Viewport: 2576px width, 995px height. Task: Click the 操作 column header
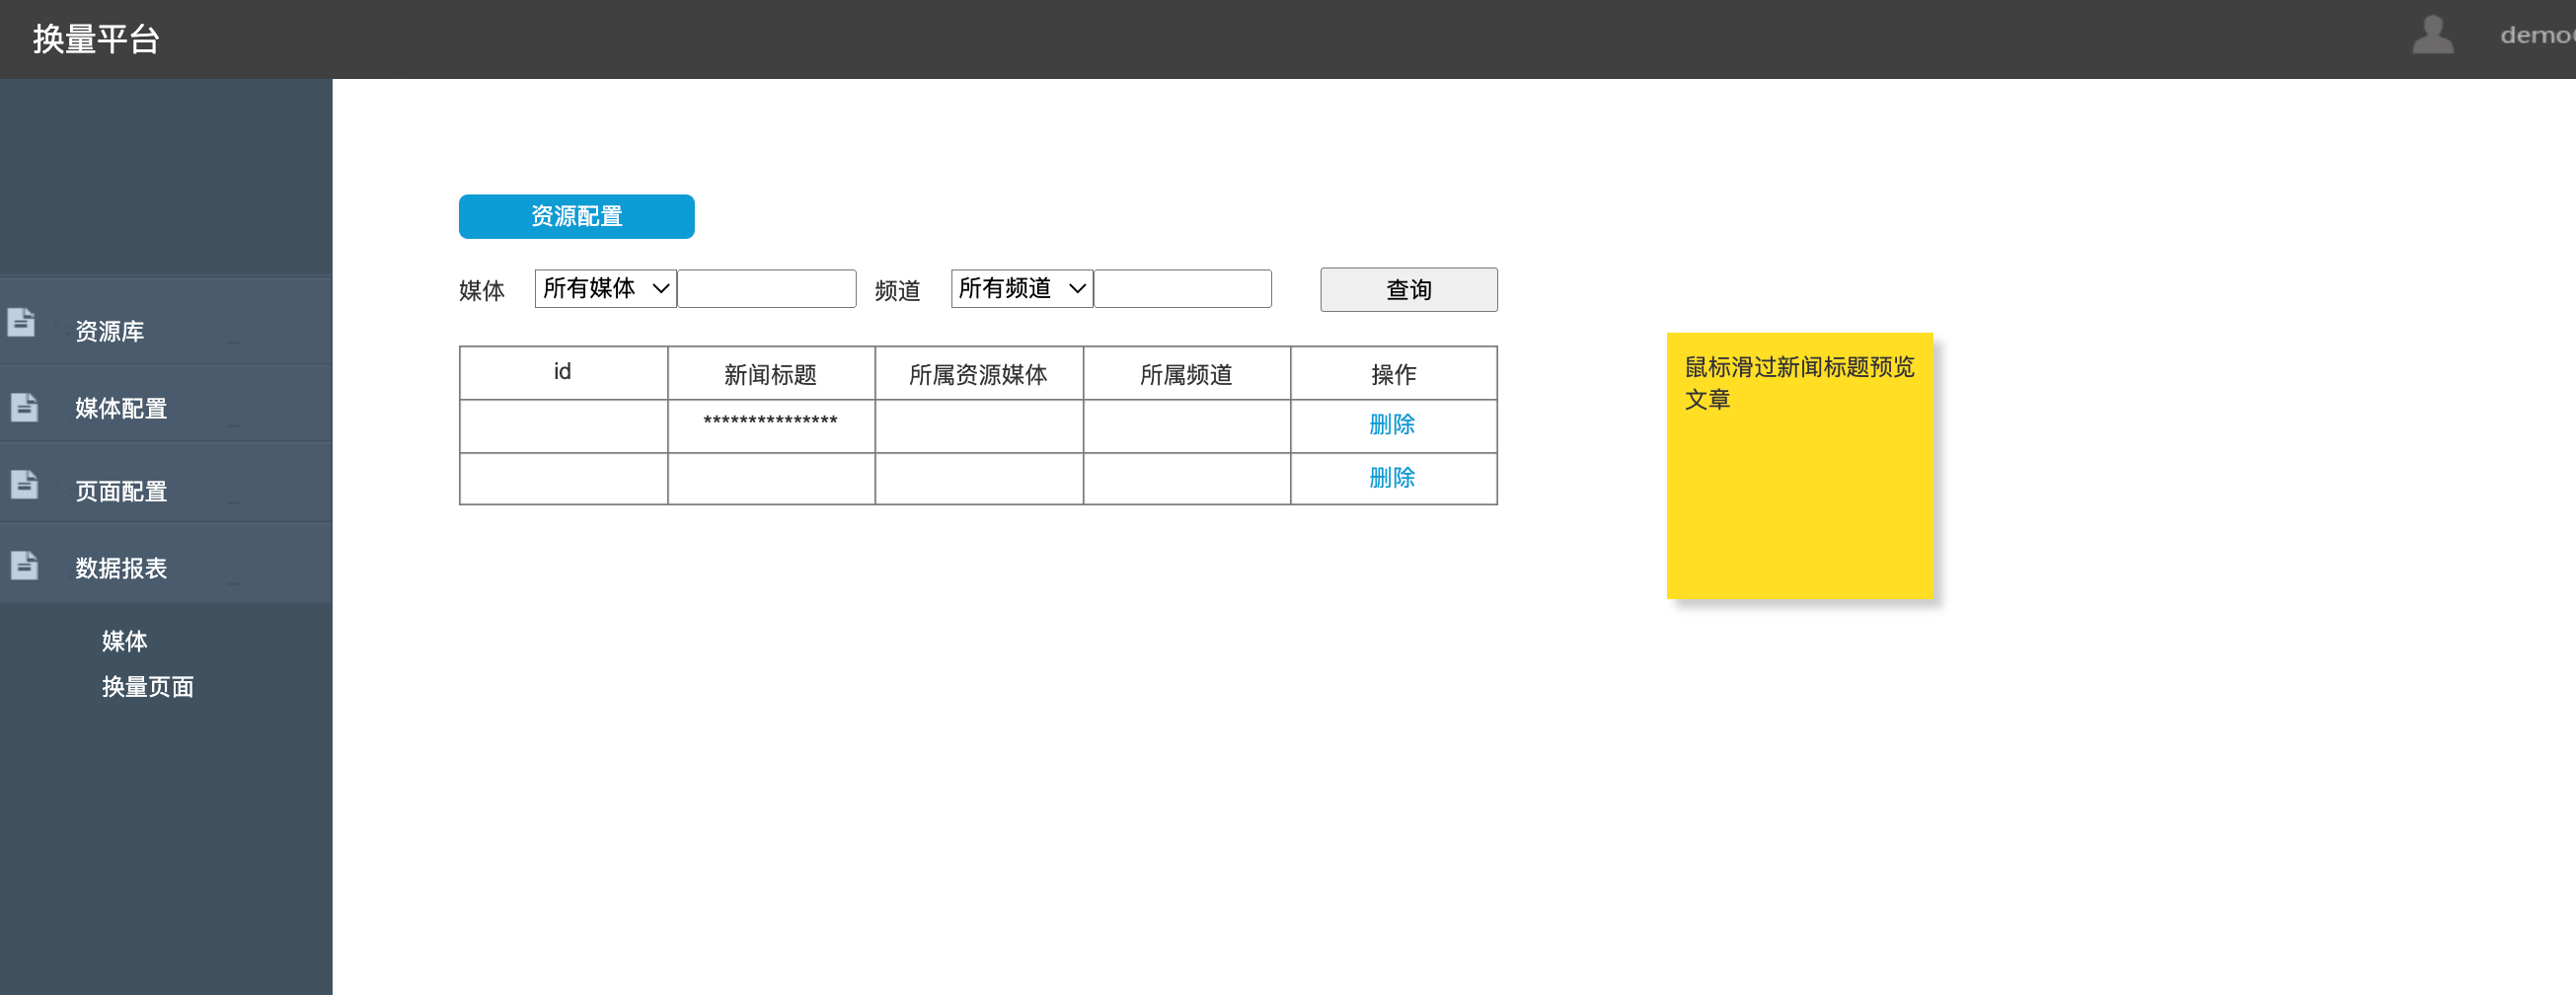pyautogui.click(x=1393, y=374)
